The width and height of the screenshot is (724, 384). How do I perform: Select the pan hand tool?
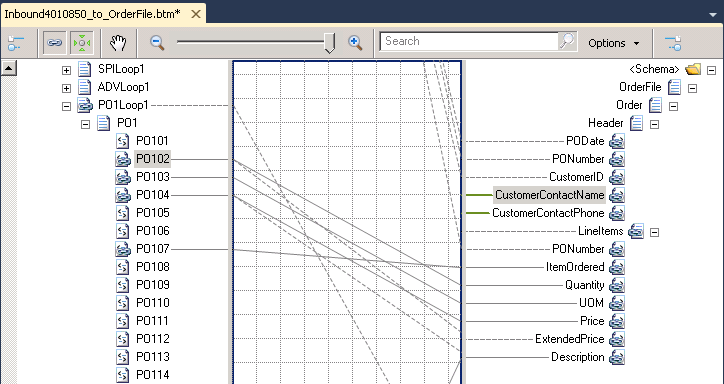118,43
